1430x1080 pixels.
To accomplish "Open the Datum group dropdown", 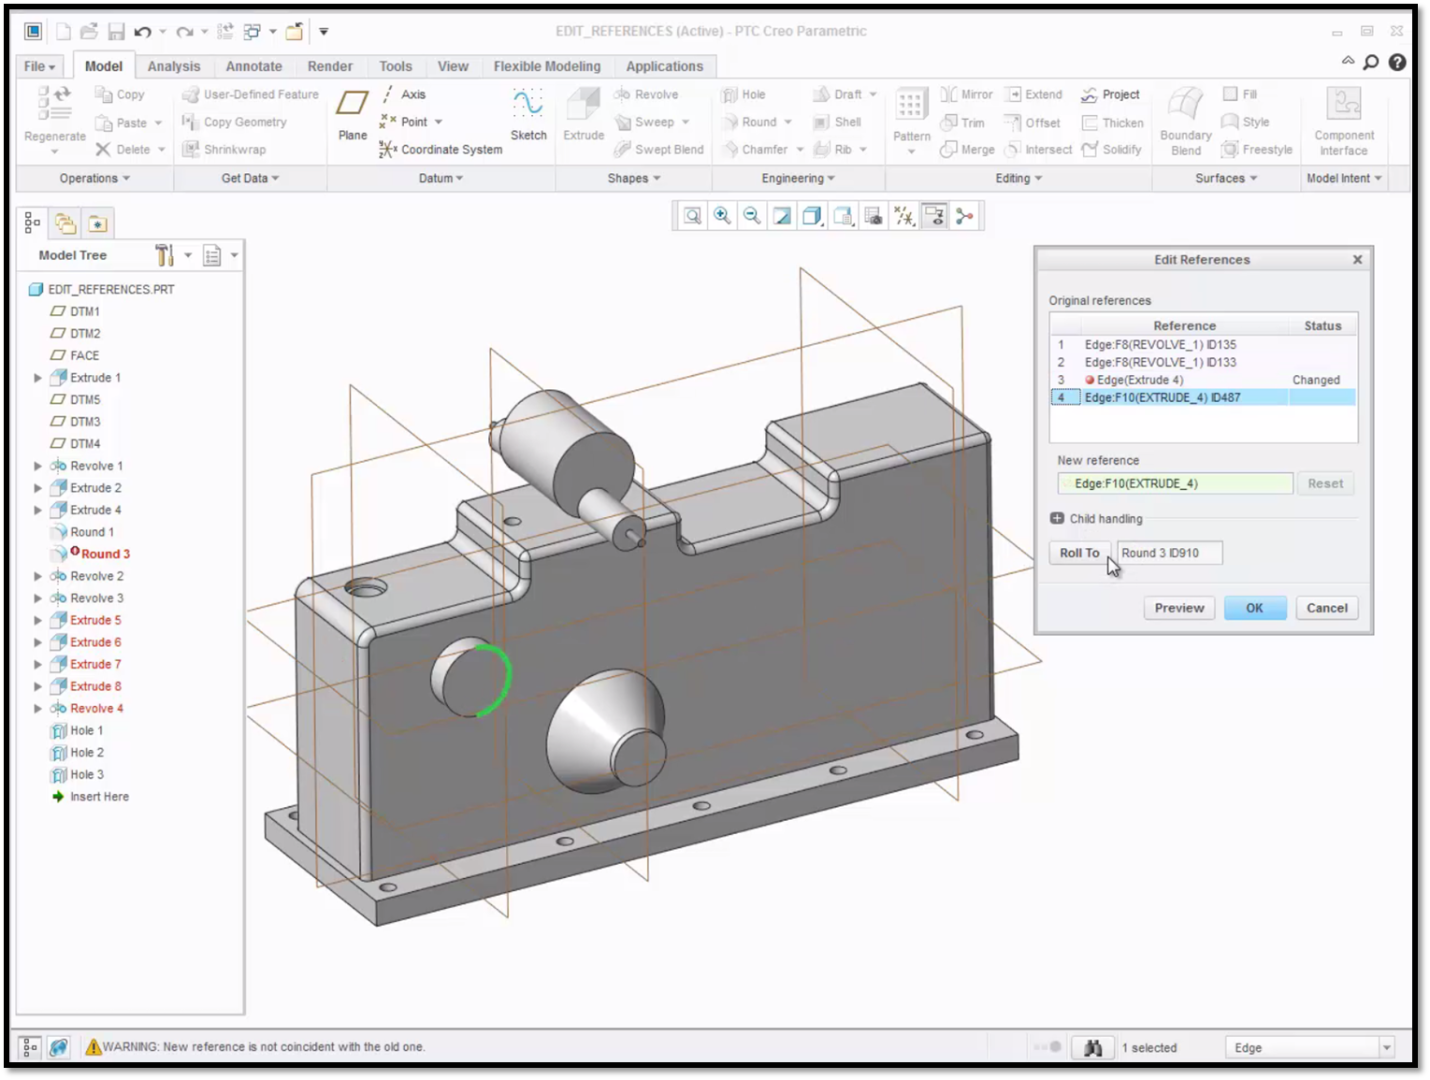I will pyautogui.click(x=441, y=178).
